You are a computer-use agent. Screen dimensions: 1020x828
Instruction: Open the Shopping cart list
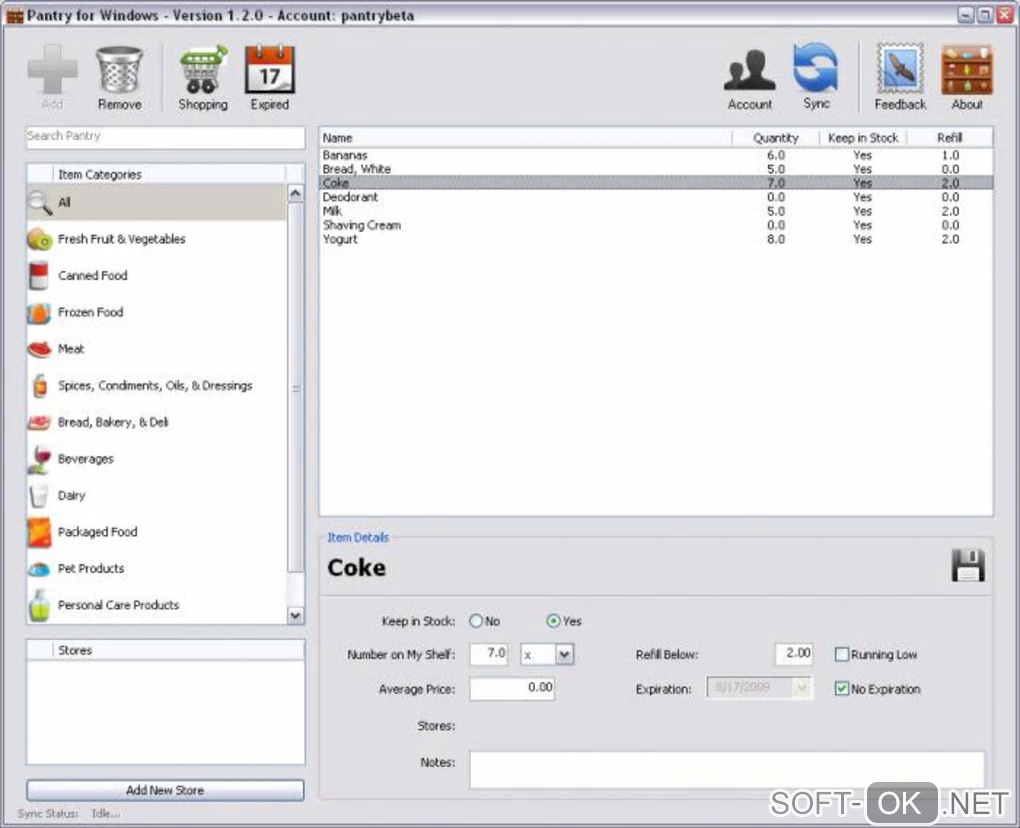203,70
